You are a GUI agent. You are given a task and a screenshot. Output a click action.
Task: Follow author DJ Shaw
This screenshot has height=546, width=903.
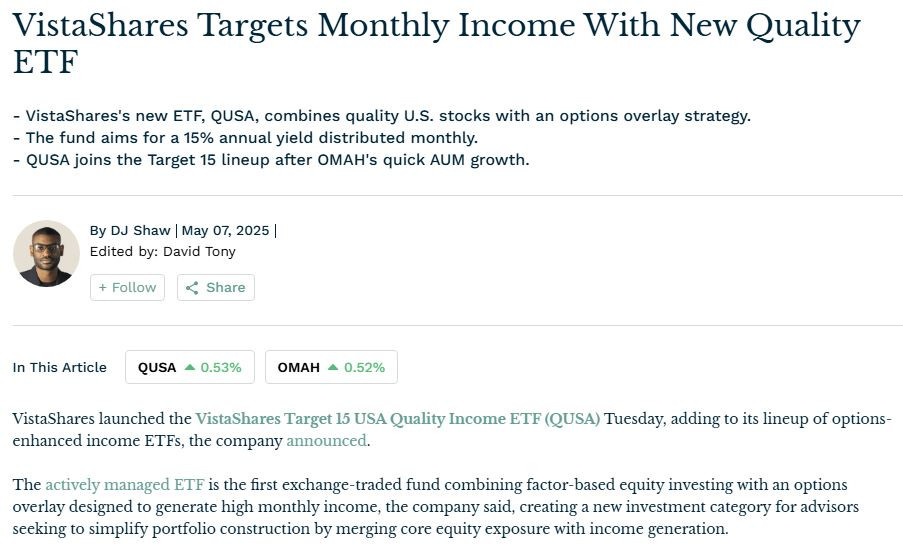[127, 287]
